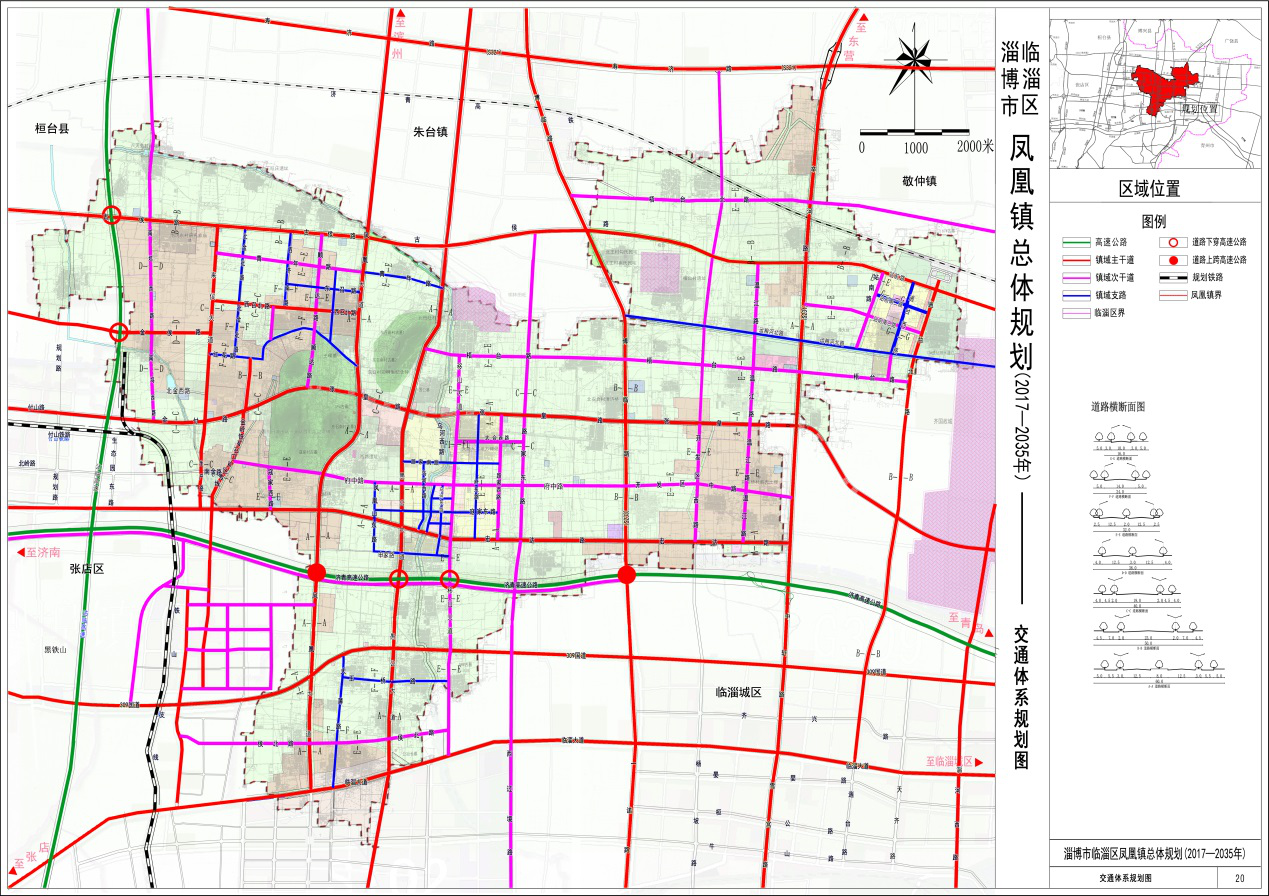Image resolution: width=1269 pixels, height=896 pixels.
Task: Click the black-white 规划铁路 legend symbol
Action: tap(1172, 276)
